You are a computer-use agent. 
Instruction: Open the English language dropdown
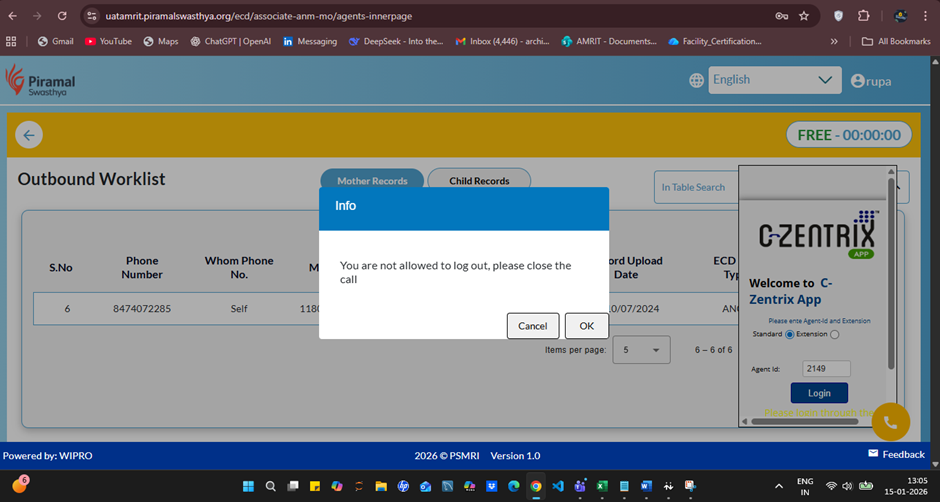[774, 80]
